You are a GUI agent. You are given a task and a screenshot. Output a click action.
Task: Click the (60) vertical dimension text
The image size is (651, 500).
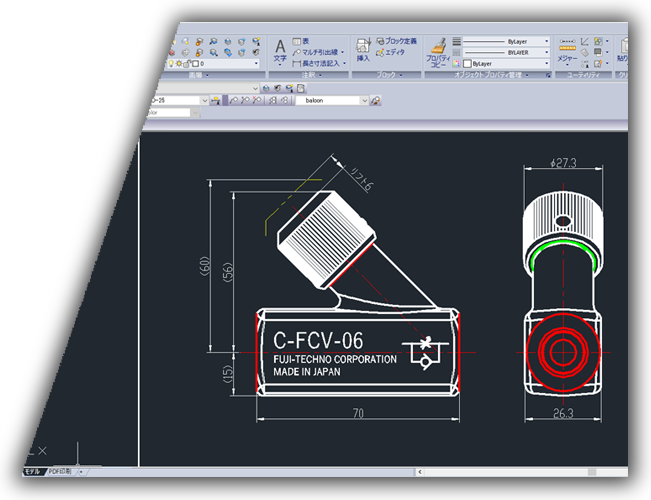coord(205,266)
